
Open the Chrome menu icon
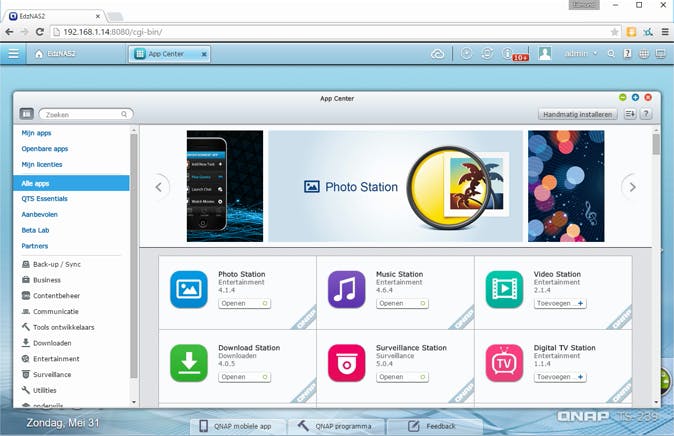[665, 32]
